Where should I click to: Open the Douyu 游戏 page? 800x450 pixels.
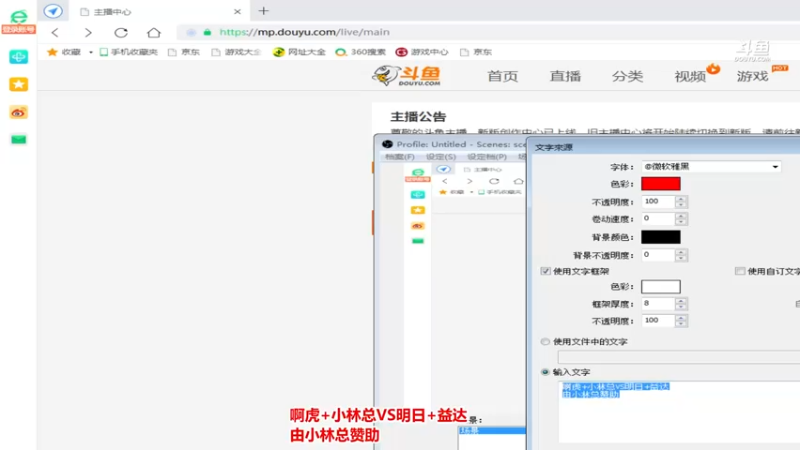753,77
